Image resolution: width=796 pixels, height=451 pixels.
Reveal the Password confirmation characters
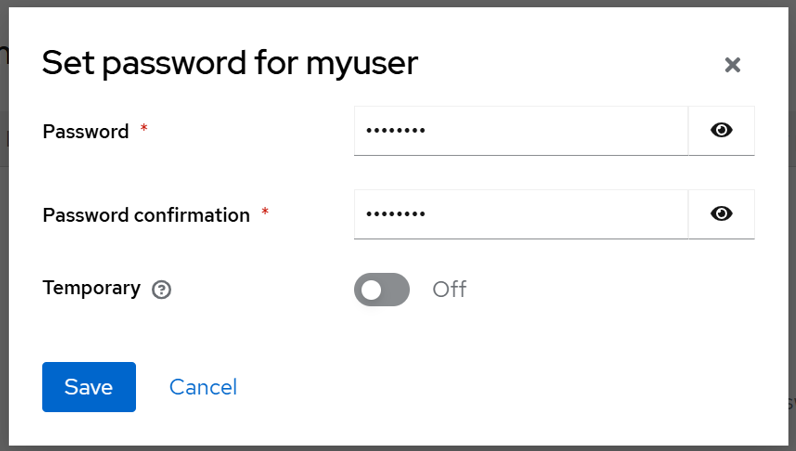pyautogui.click(x=721, y=214)
